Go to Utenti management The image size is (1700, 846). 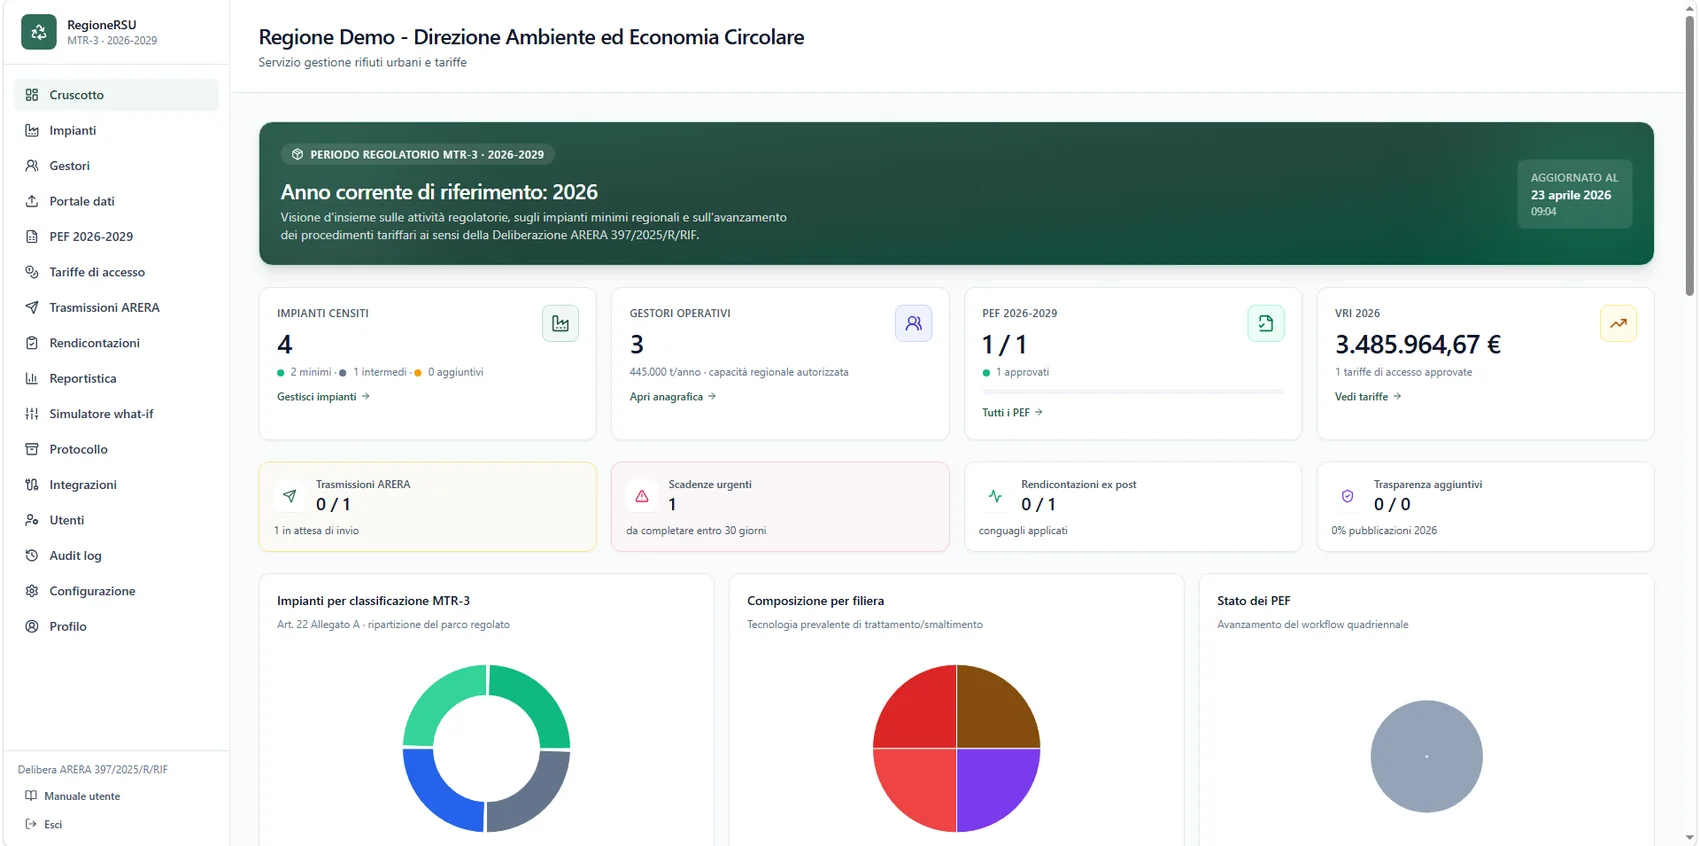pyautogui.click(x=116, y=520)
